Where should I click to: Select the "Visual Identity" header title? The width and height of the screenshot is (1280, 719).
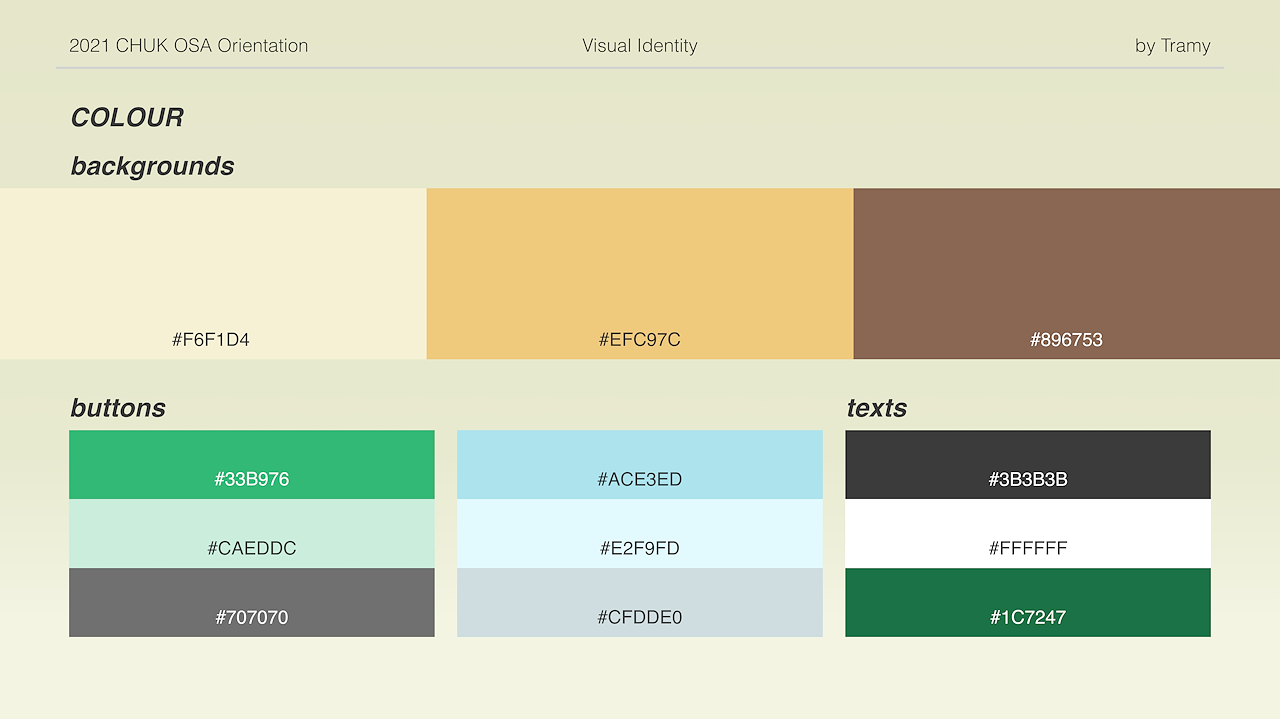640,46
